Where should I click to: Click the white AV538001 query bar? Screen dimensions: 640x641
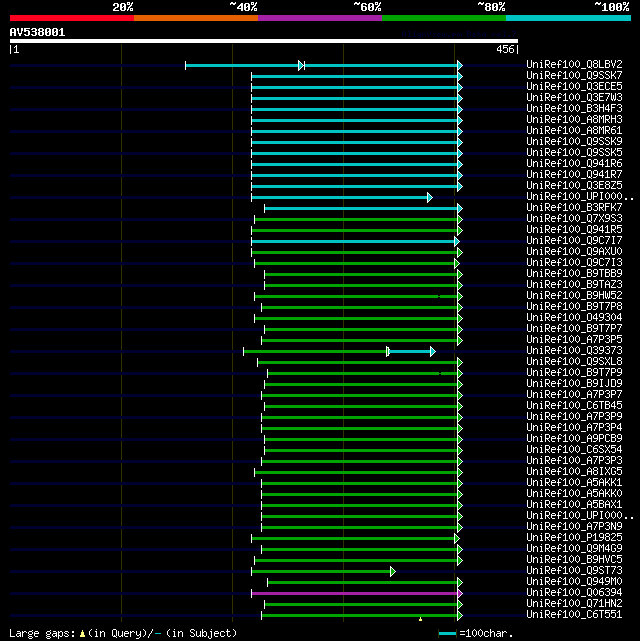(264, 41)
